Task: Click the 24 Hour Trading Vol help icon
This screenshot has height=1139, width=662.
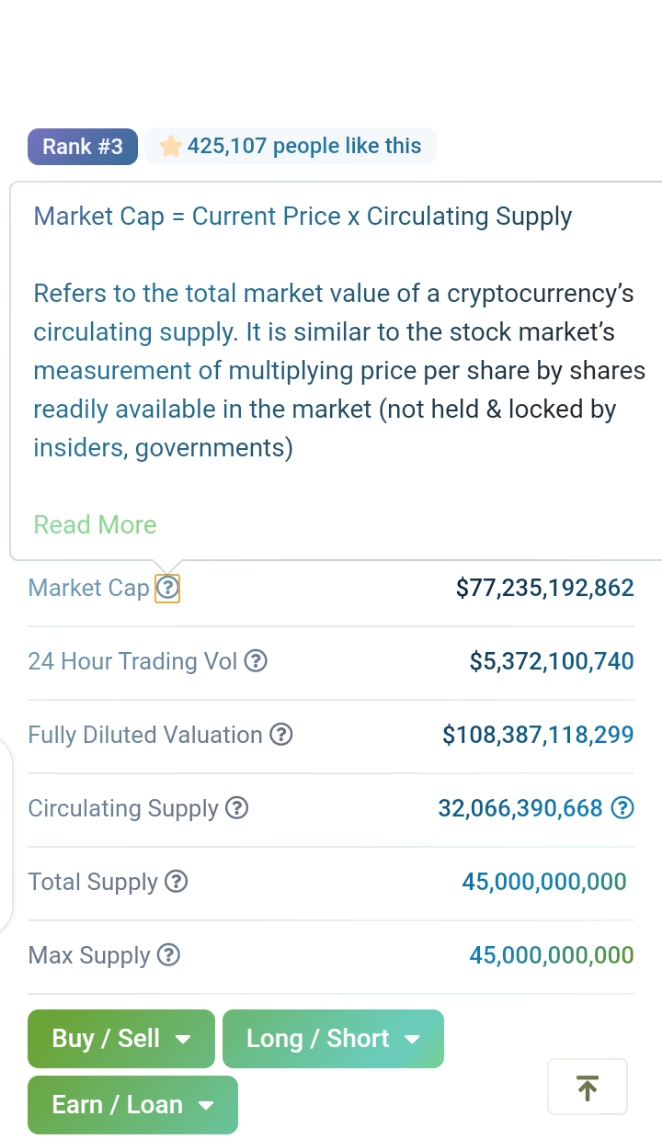Action: [256, 661]
